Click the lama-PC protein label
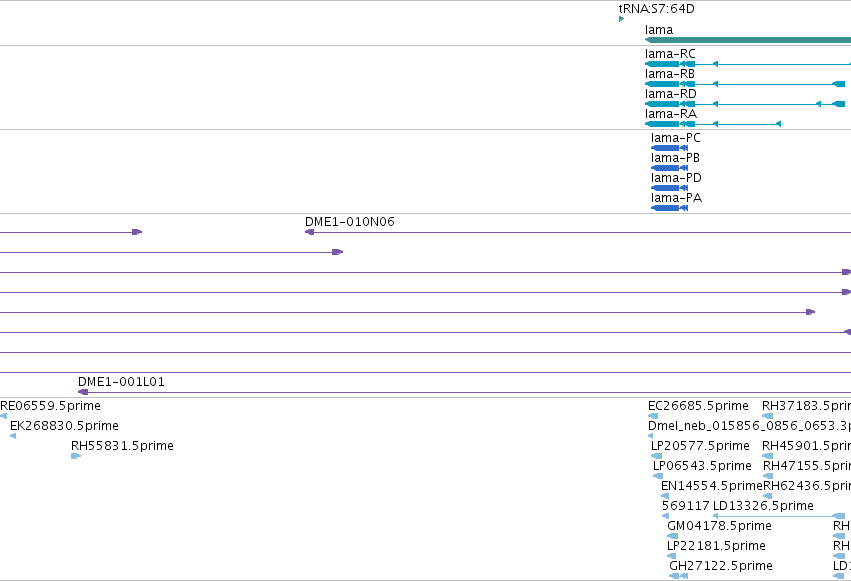851x581 pixels. tap(676, 138)
